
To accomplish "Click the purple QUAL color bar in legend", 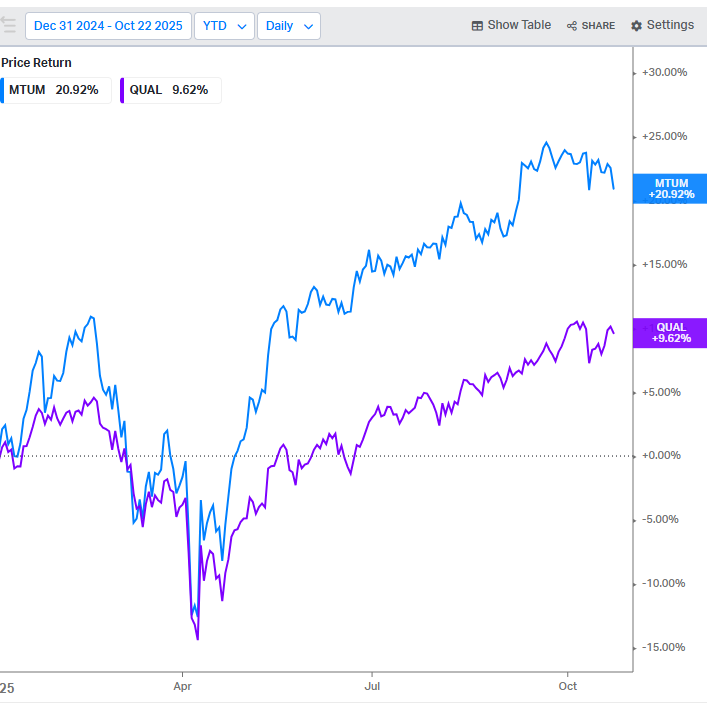I will click(122, 90).
